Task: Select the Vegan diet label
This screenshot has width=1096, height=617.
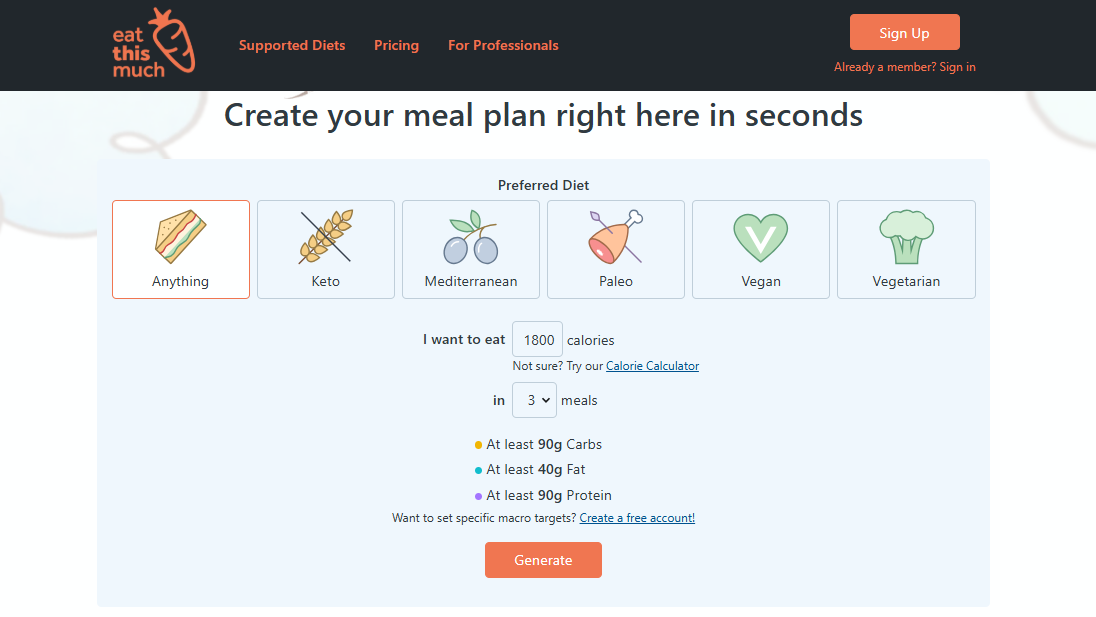Action: (761, 282)
